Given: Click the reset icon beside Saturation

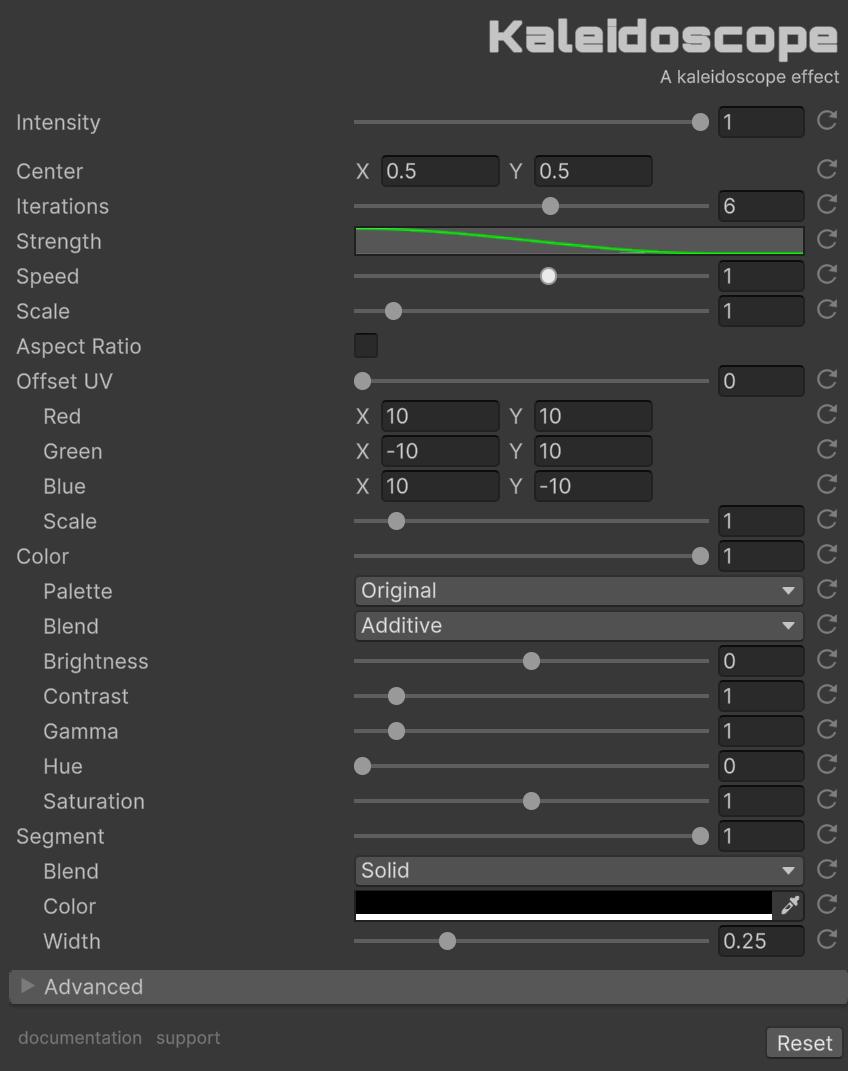Looking at the screenshot, I should (826, 800).
